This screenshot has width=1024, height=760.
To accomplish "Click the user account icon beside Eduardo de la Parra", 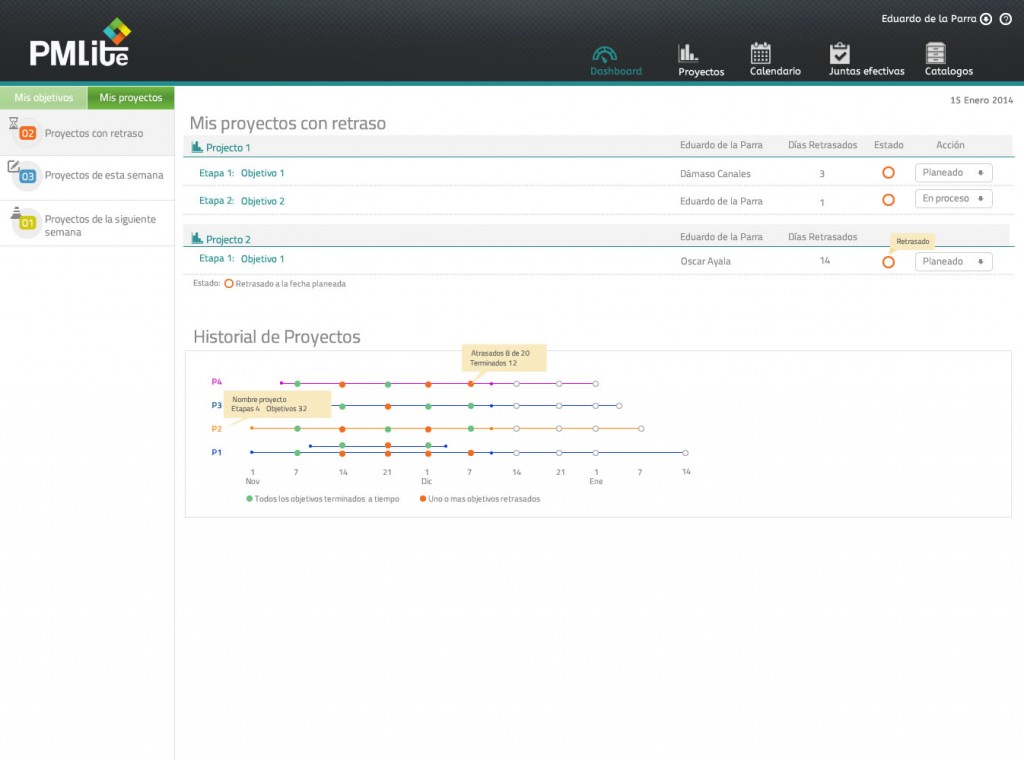I will pos(986,19).
